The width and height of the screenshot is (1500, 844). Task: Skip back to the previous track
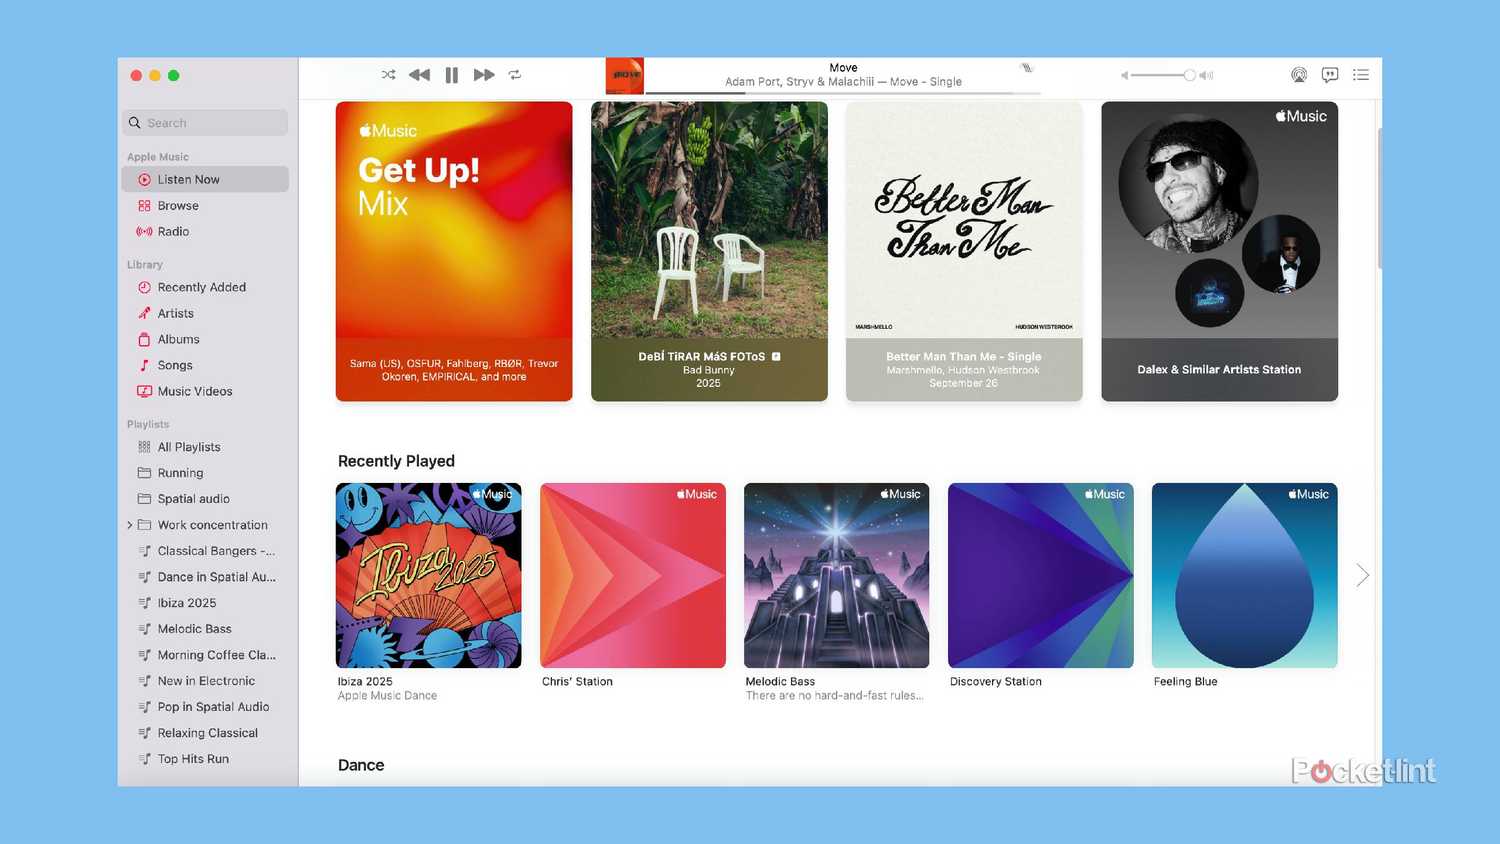[x=419, y=75]
